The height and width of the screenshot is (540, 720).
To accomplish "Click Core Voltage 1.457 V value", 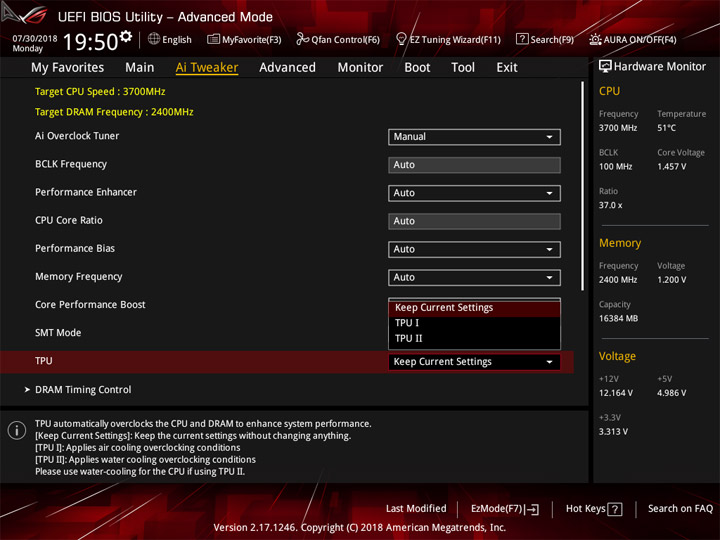I will coord(671,167).
